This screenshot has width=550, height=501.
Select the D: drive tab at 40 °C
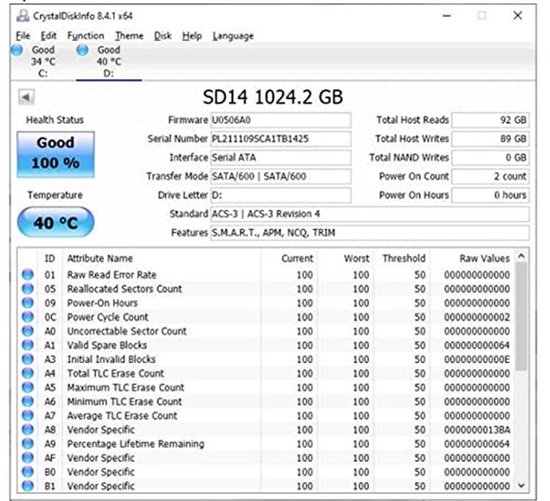pos(109,61)
